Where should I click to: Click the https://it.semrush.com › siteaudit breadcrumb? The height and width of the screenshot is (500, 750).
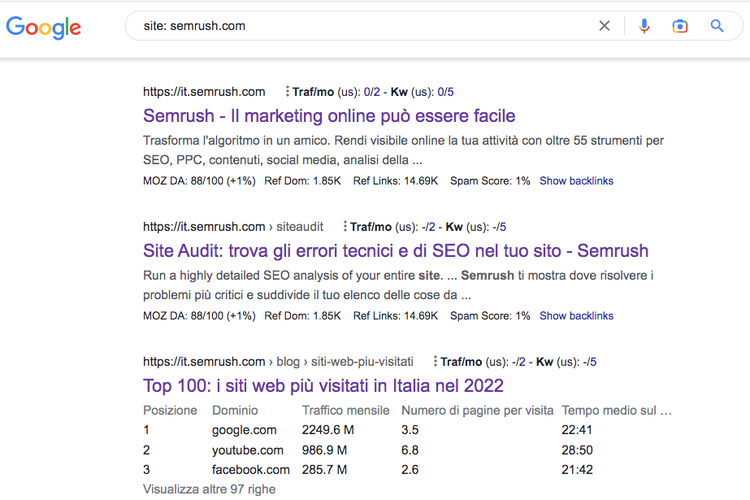pos(233,227)
